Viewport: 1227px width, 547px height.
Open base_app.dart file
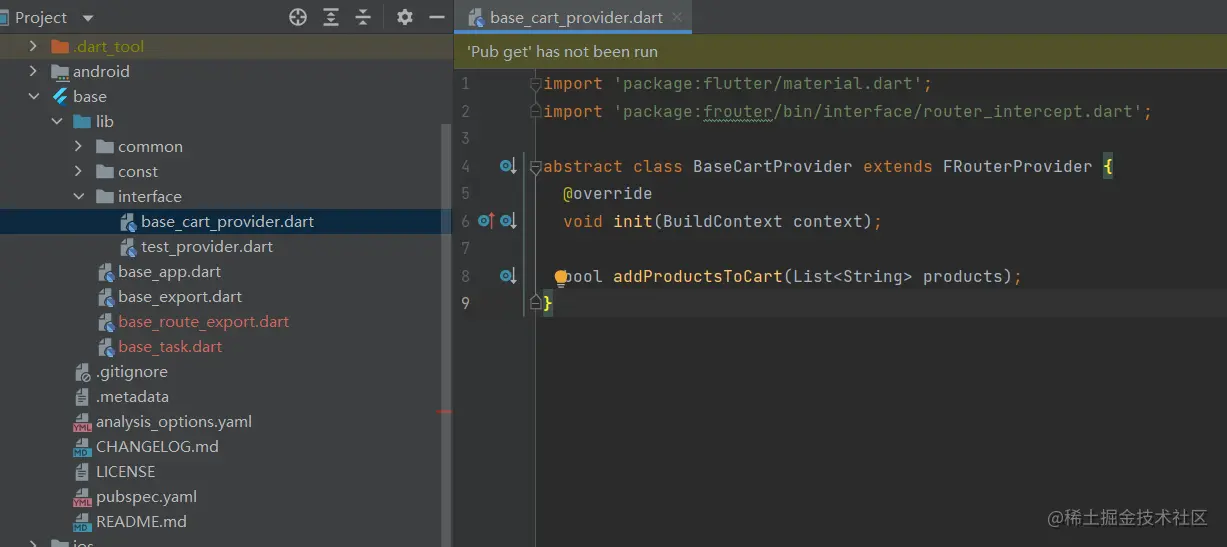[x=169, y=271]
